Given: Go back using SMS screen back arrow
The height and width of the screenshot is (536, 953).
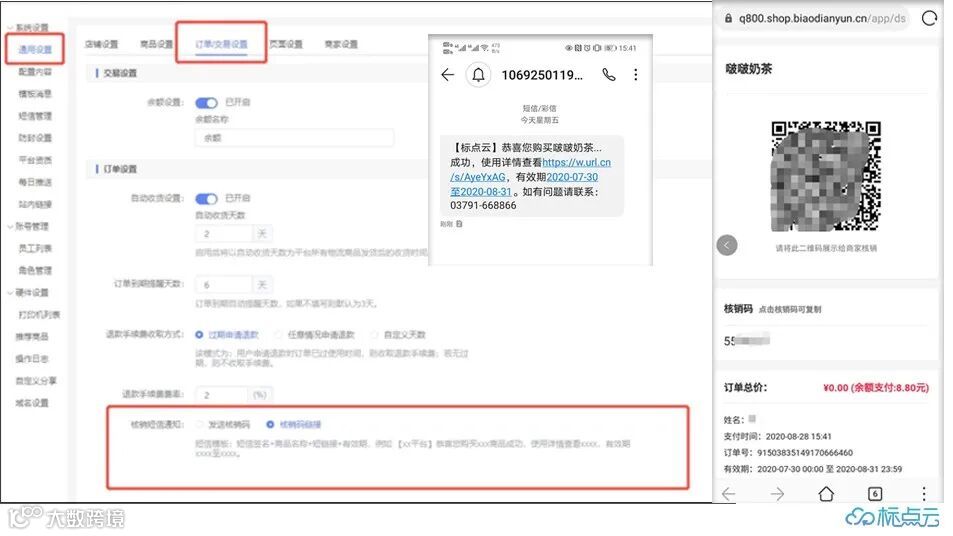Looking at the screenshot, I should point(448,75).
